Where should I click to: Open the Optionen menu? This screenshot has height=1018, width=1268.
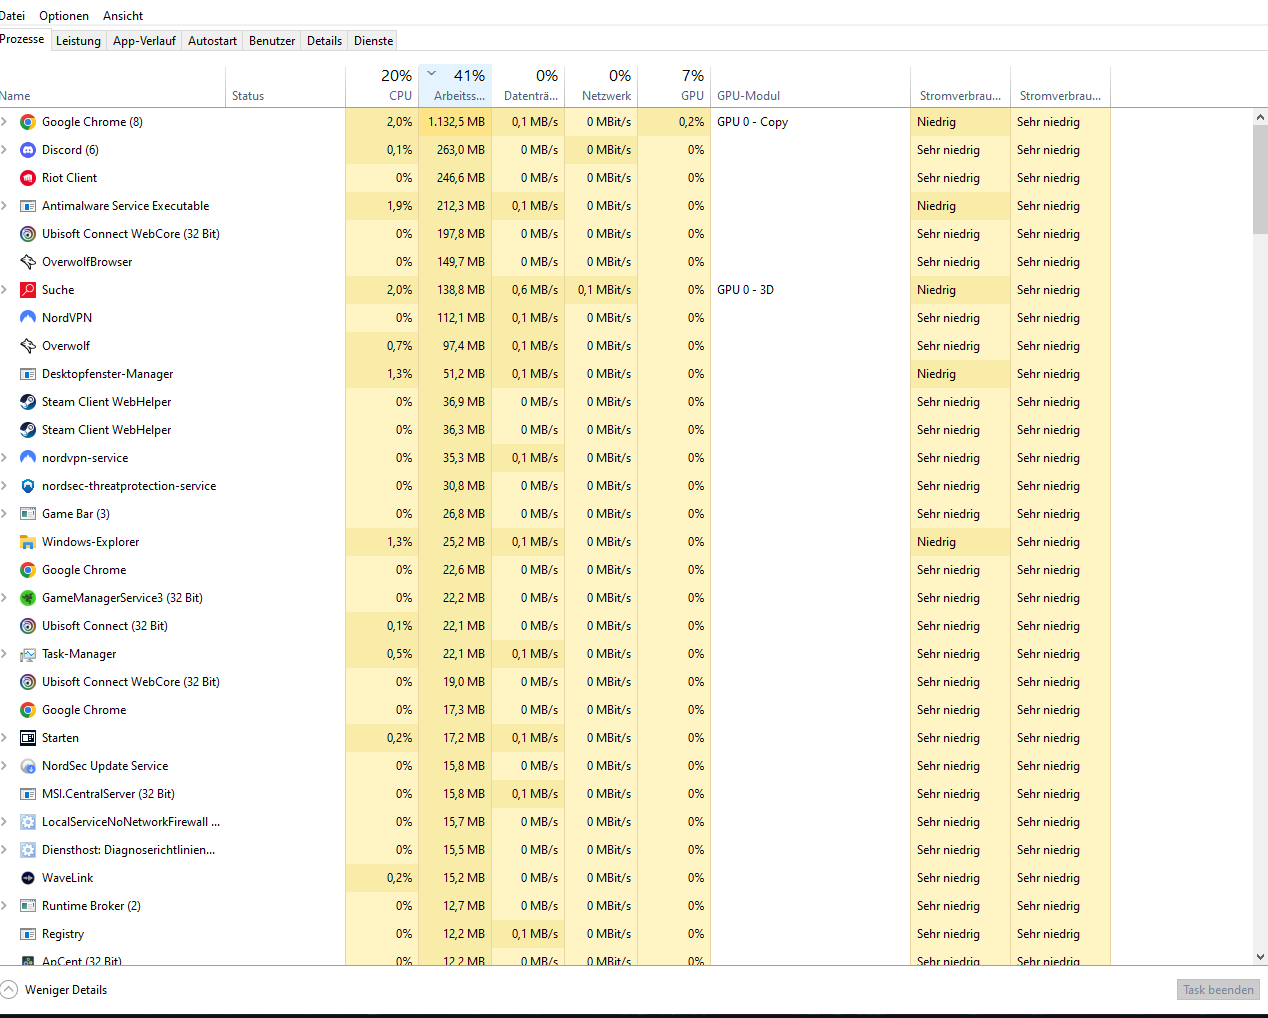click(x=64, y=16)
